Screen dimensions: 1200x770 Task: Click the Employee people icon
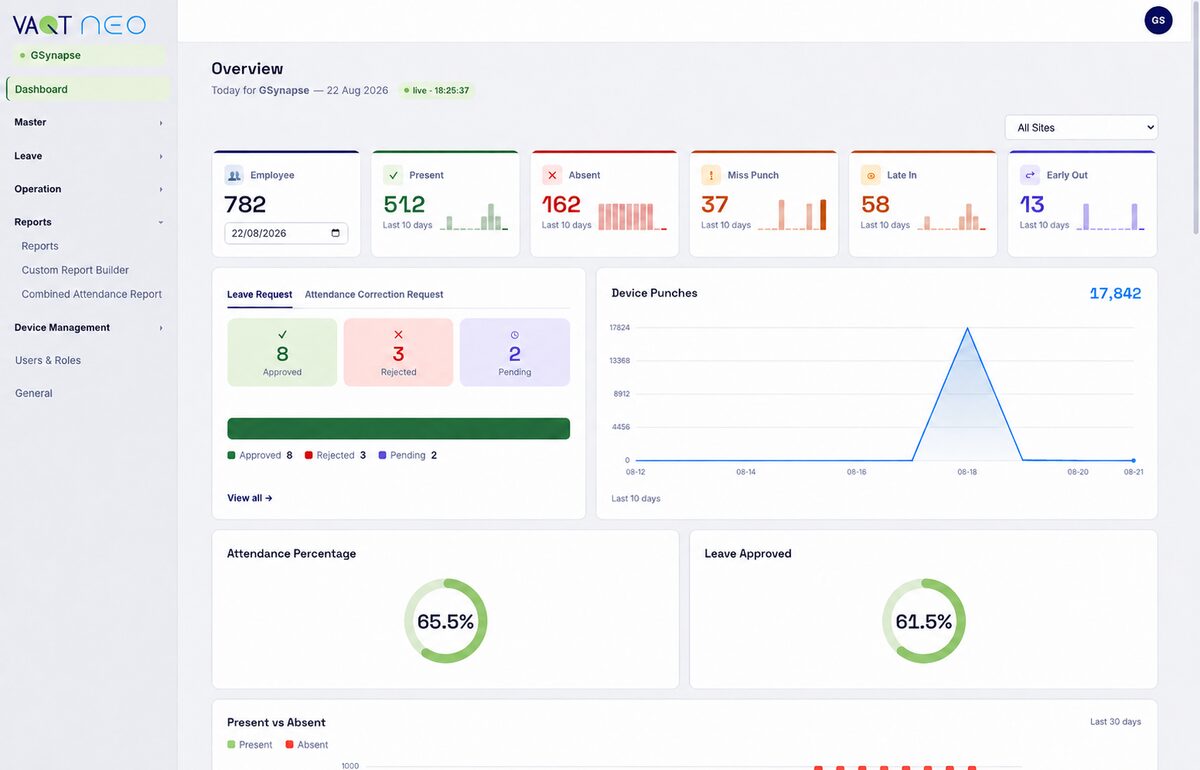pos(234,175)
